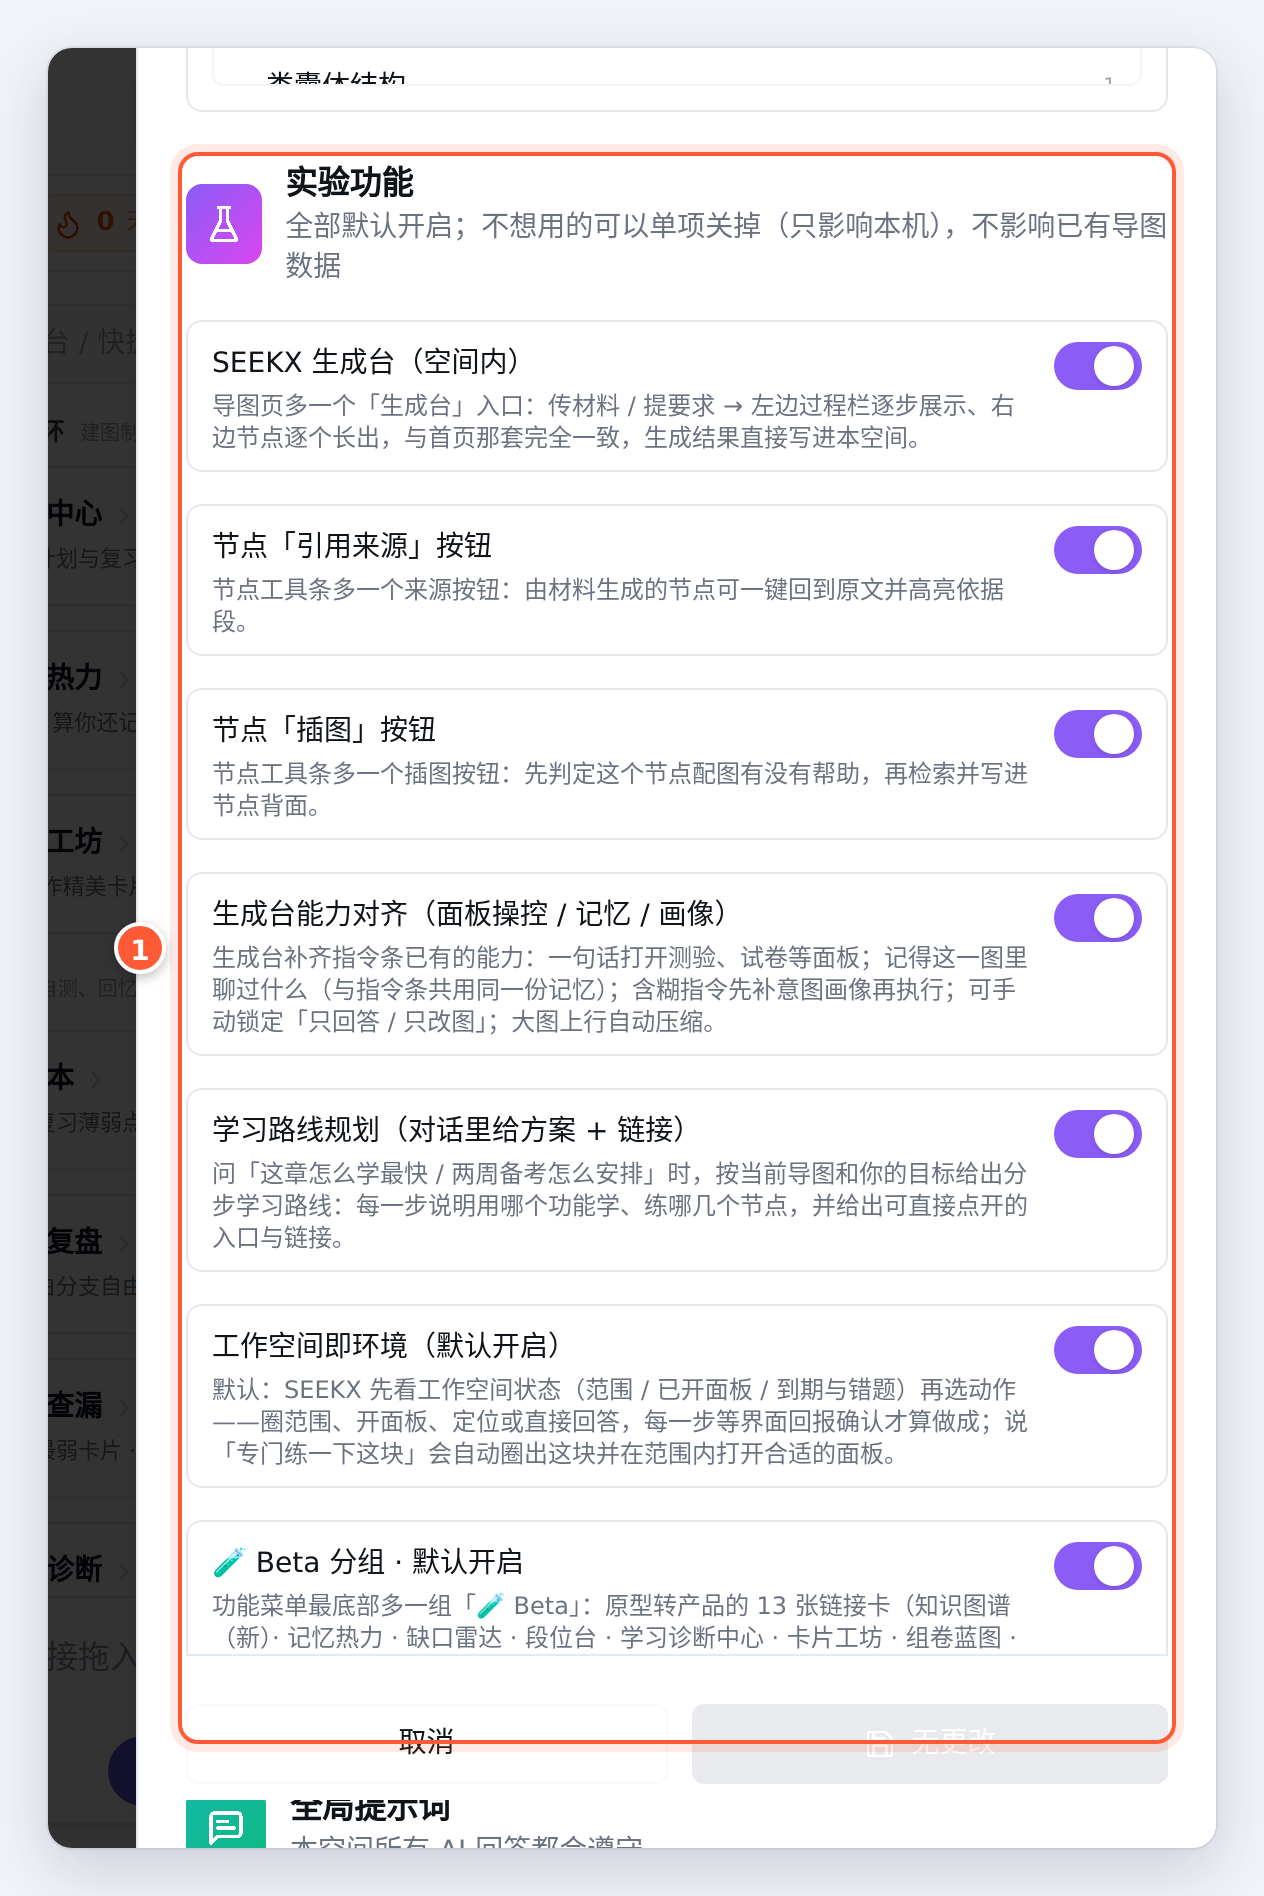Click the description starting '全部默认开启；不想用的'

pyautogui.click(x=727, y=245)
